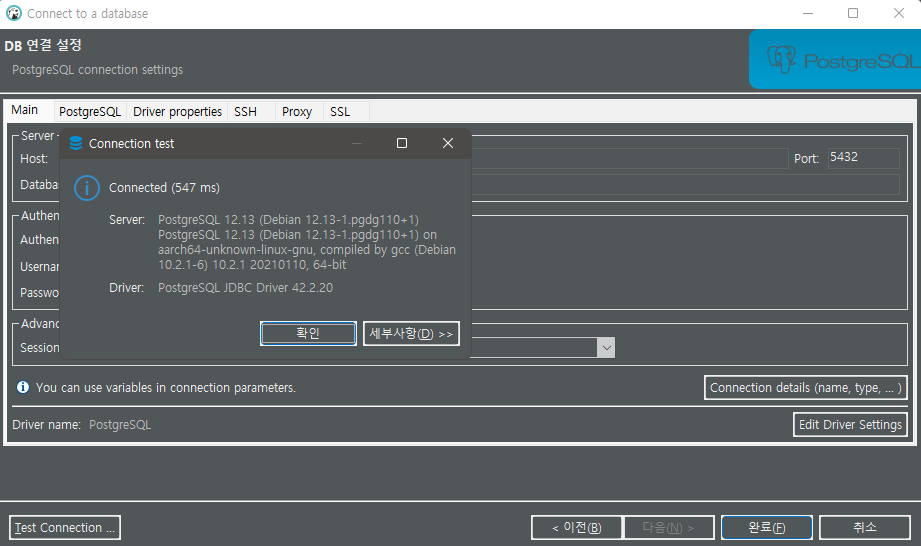
Task: Click the 'Driver:' label in the dialog
Action: [126, 288]
